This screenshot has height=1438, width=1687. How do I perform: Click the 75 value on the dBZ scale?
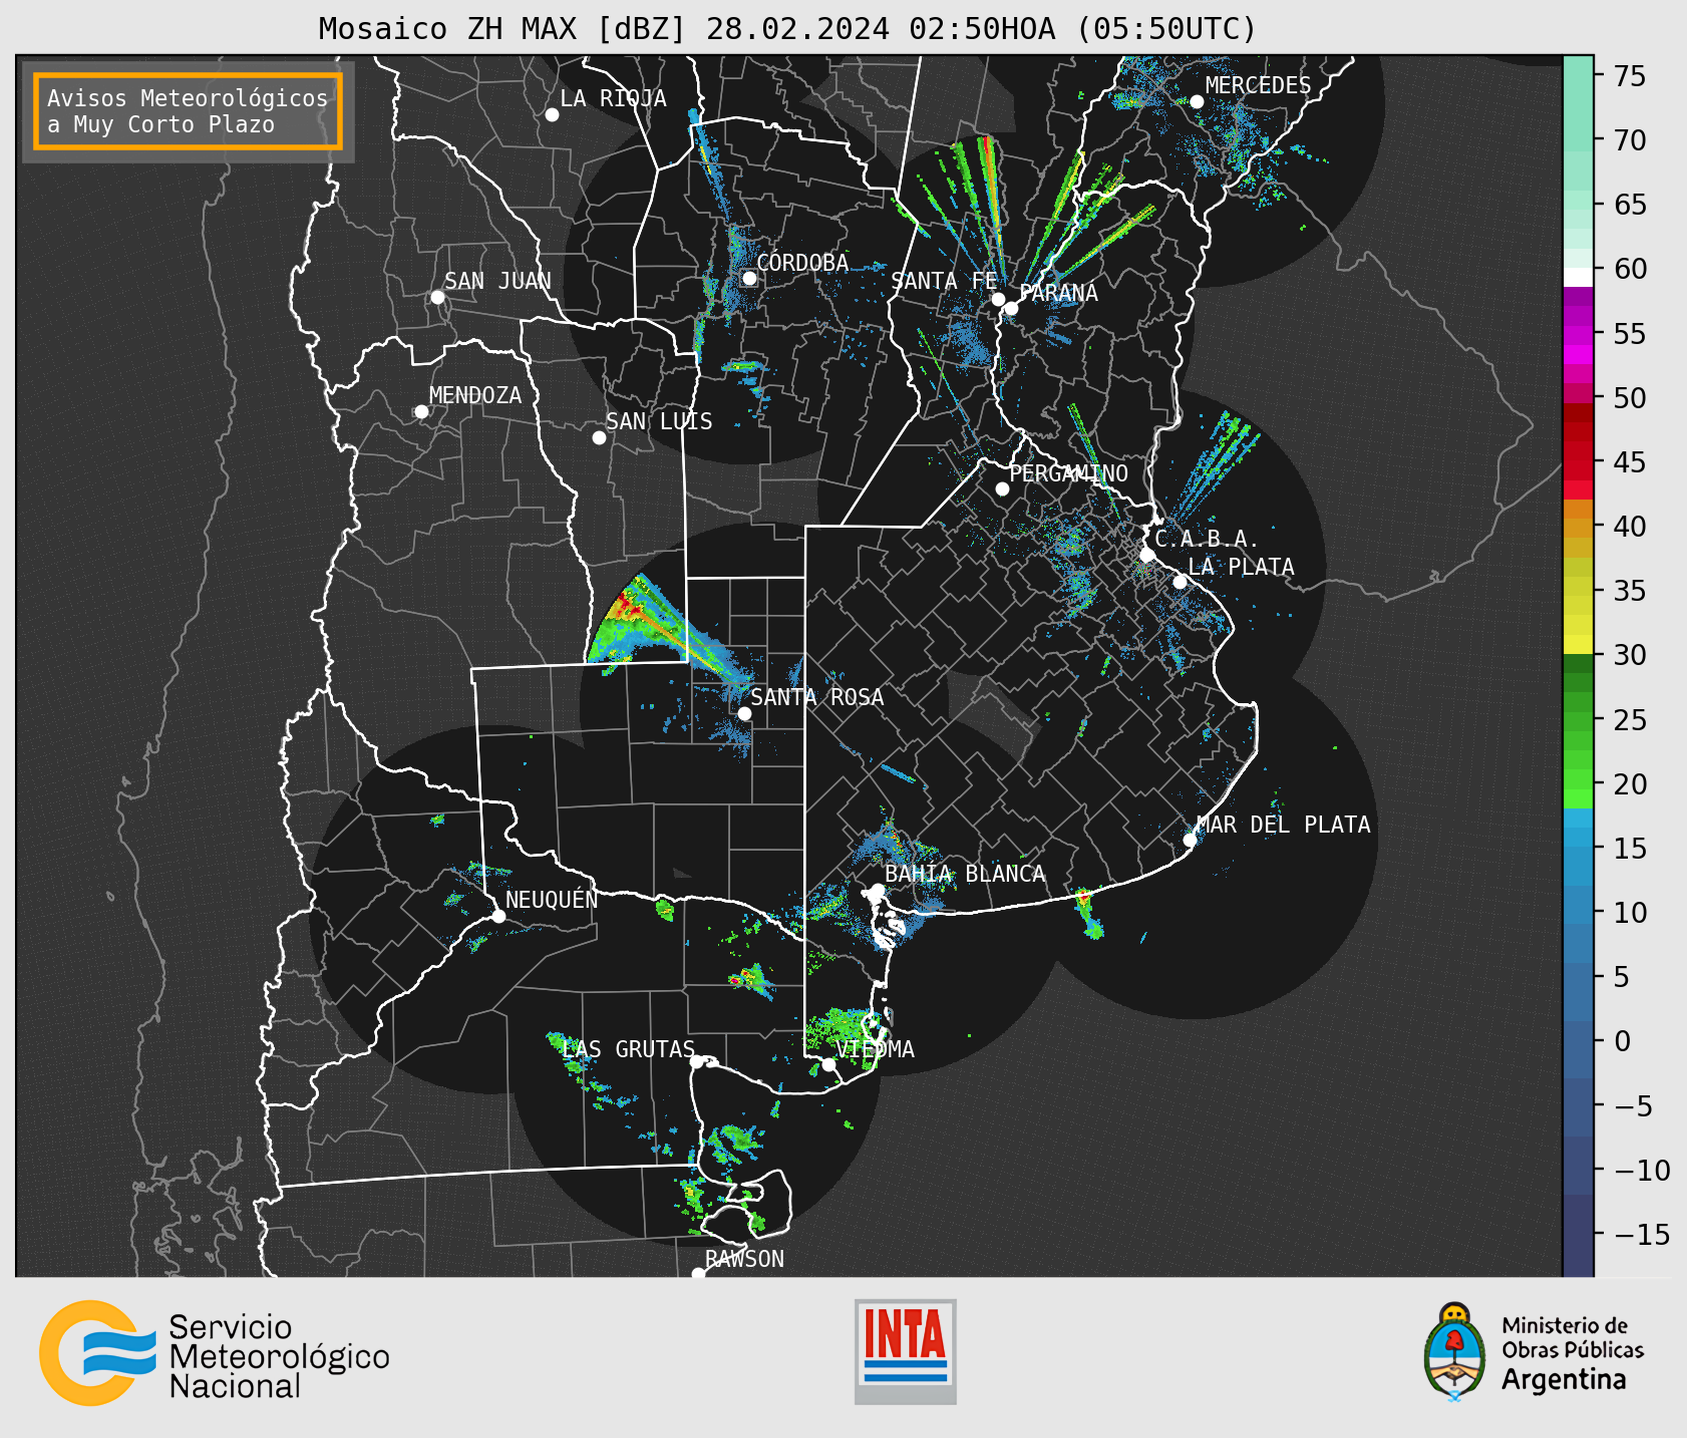[1629, 75]
